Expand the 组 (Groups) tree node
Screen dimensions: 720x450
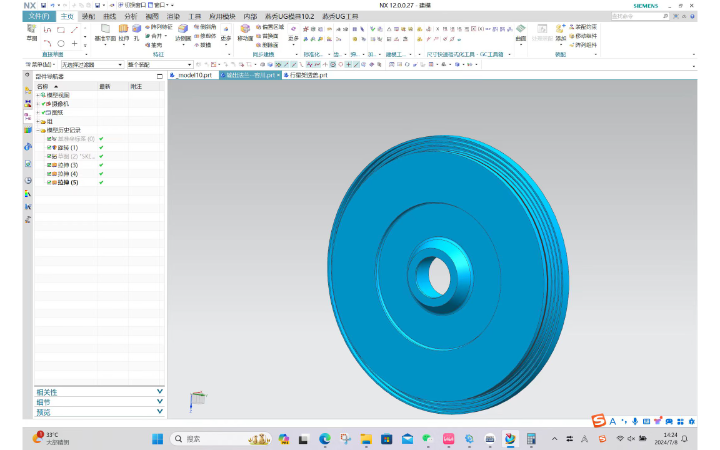pos(38,121)
